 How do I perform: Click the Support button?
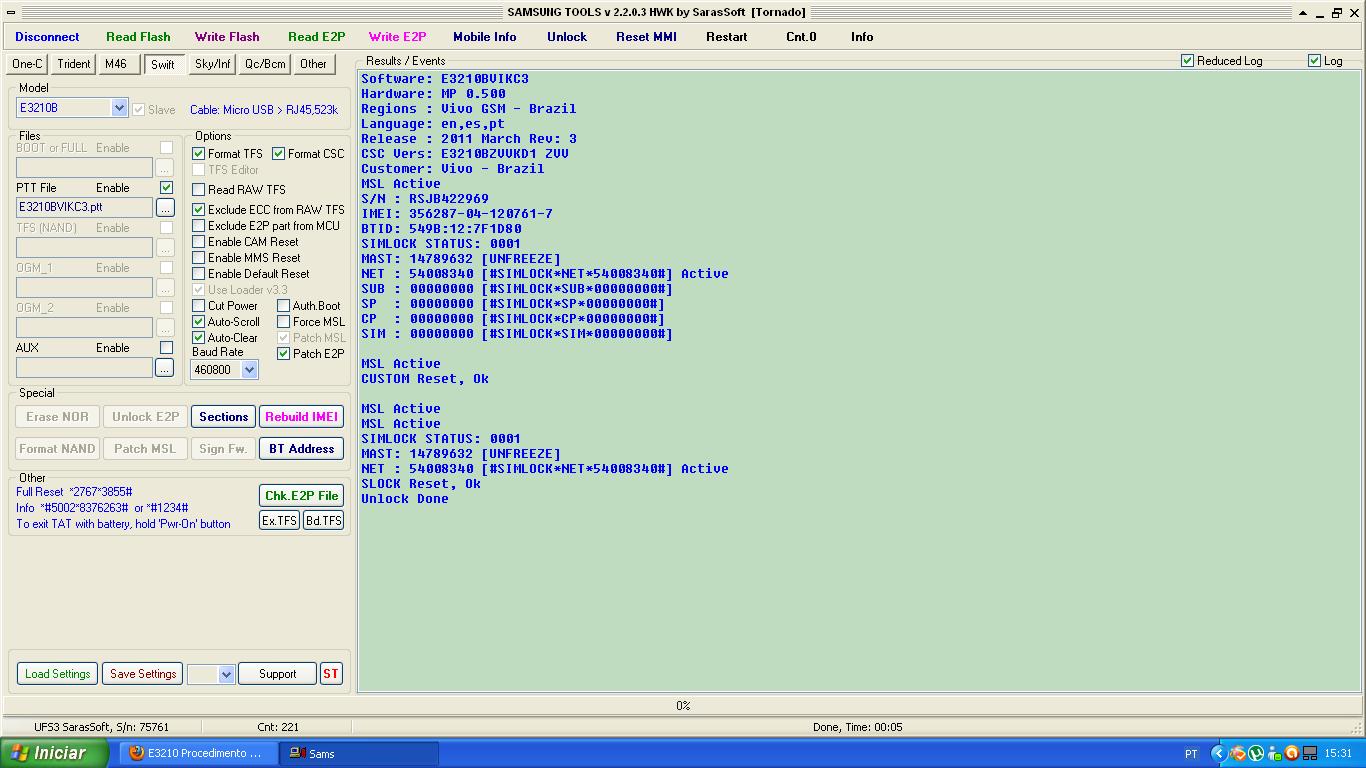(277, 674)
